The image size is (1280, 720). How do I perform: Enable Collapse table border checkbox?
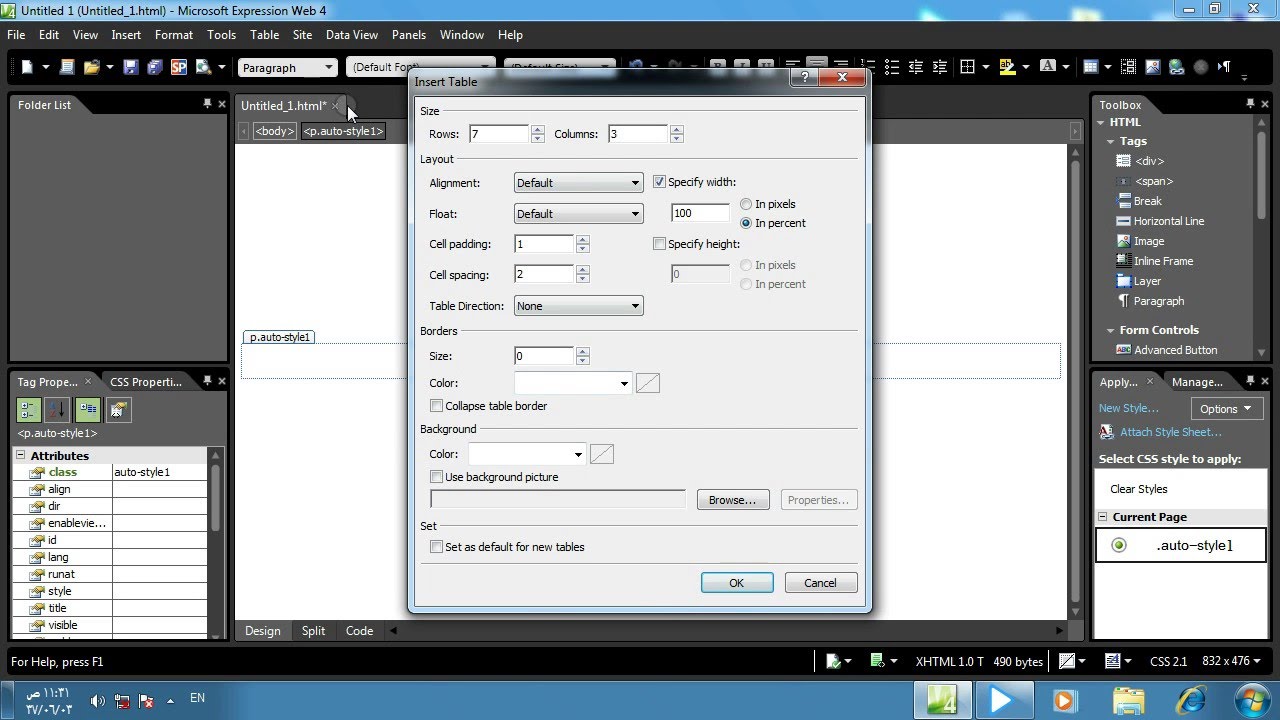click(x=436, y=406)
